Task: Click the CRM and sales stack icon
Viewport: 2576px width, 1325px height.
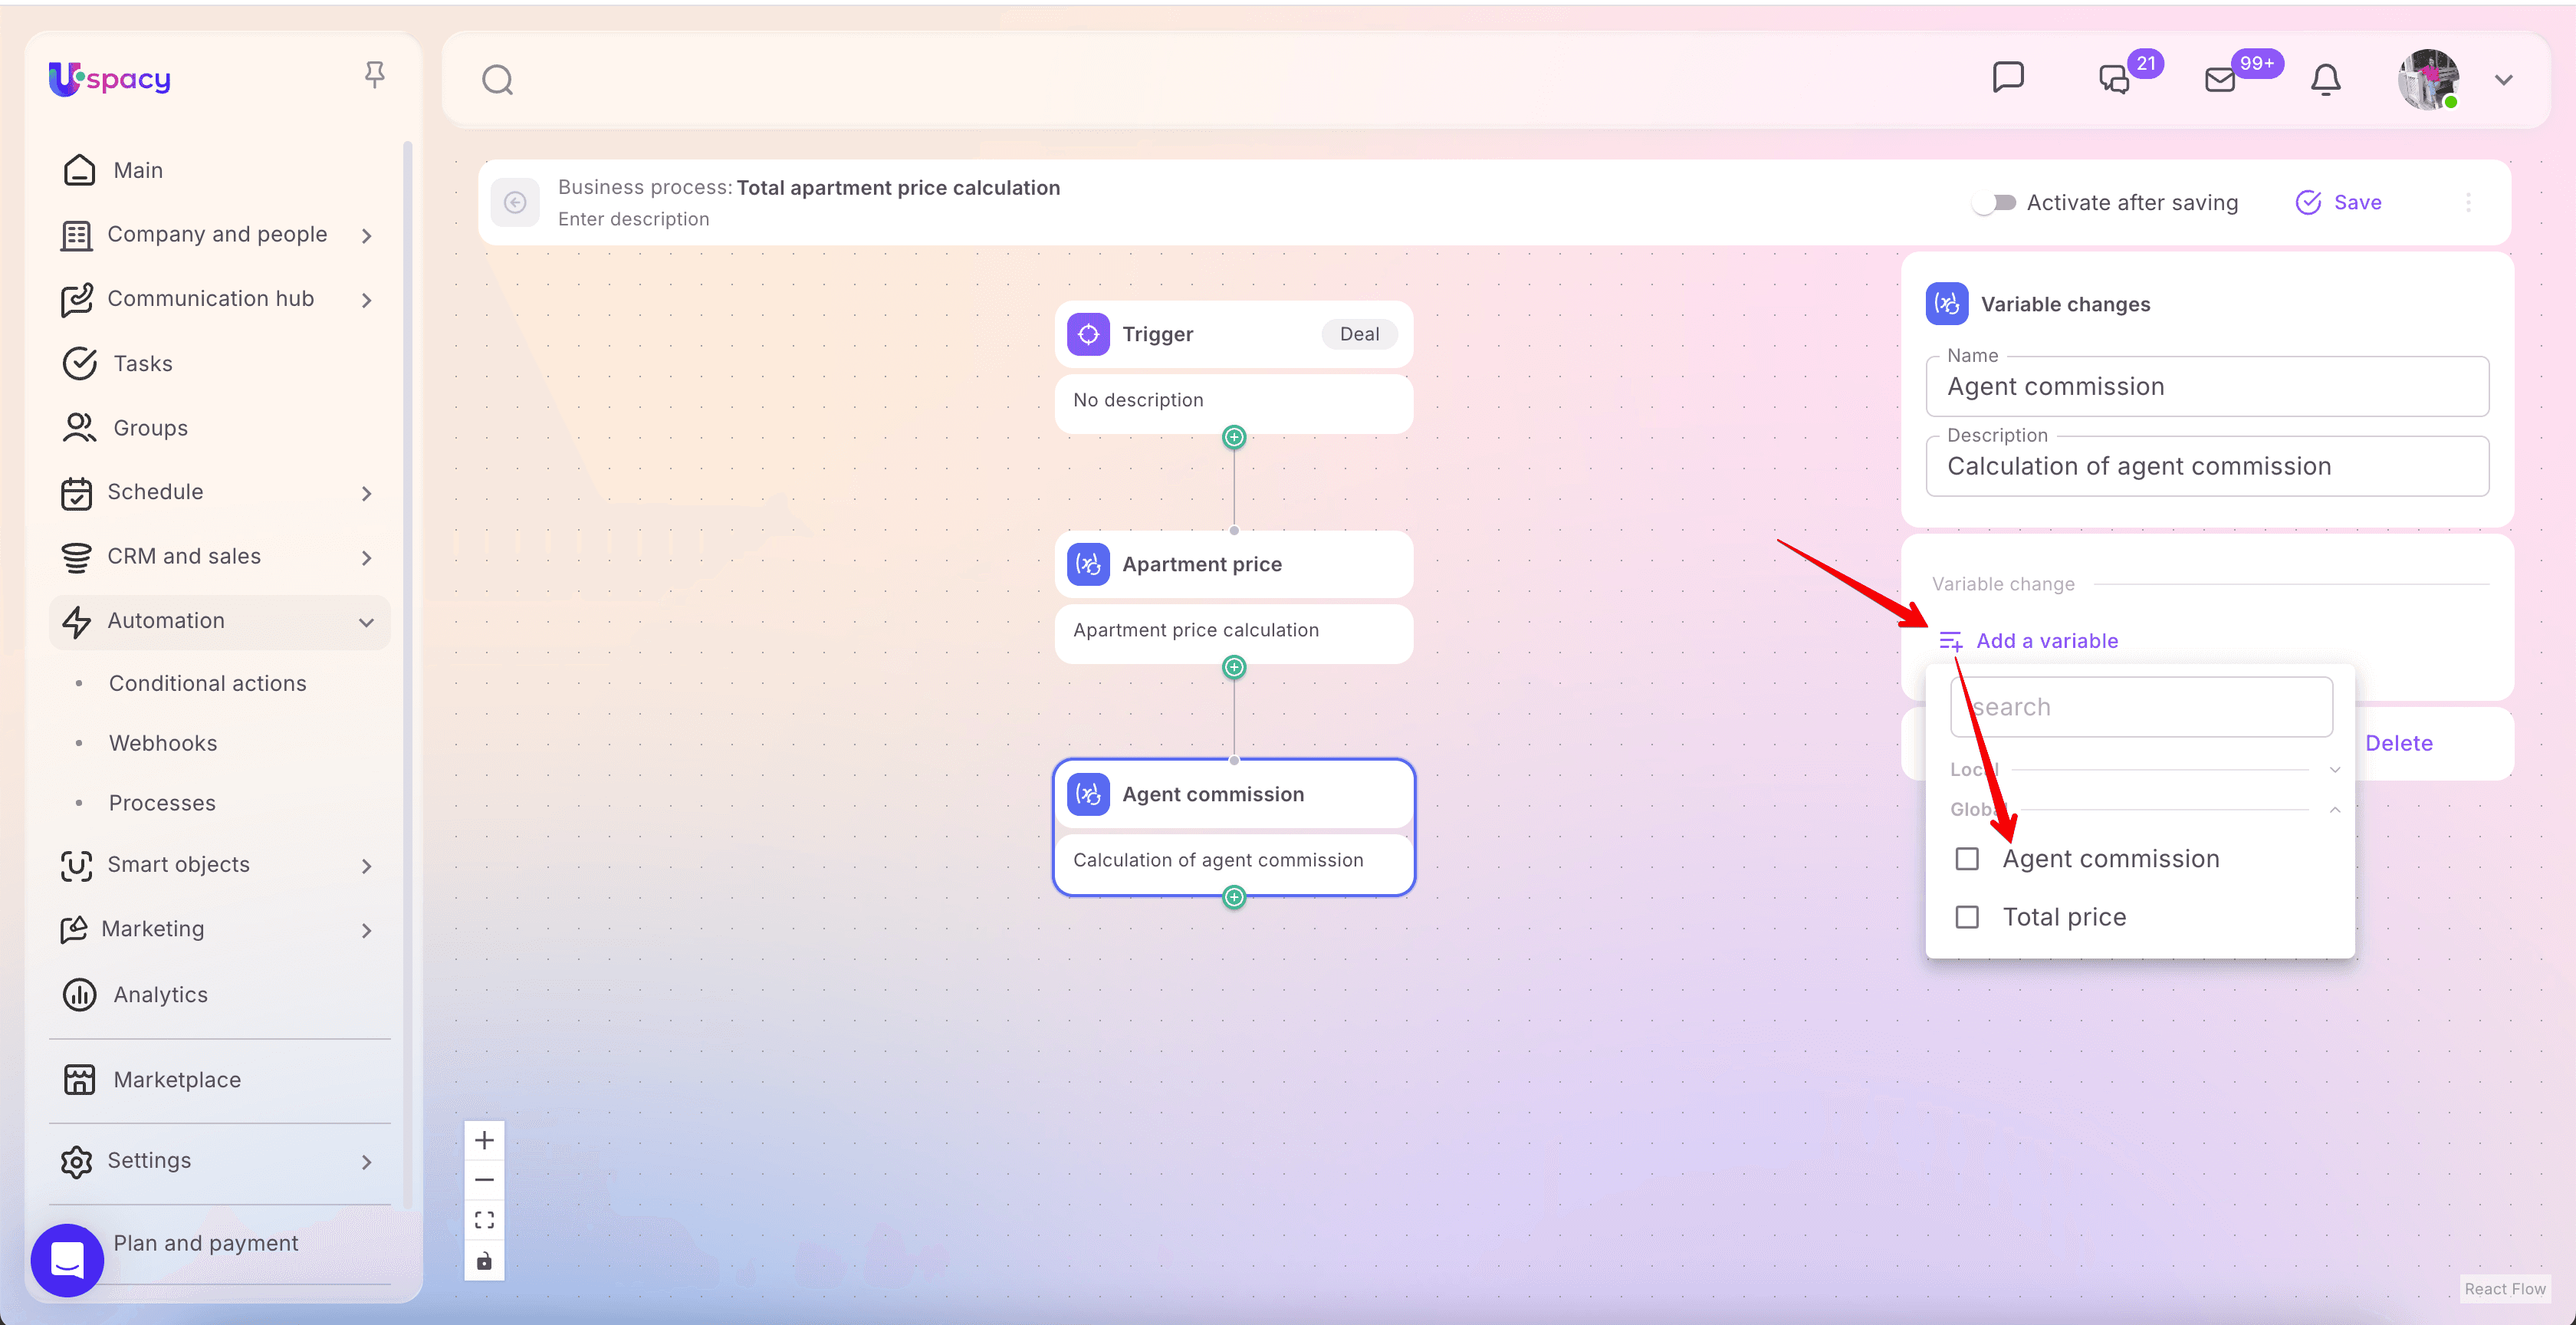Action: tap(77, 557)
